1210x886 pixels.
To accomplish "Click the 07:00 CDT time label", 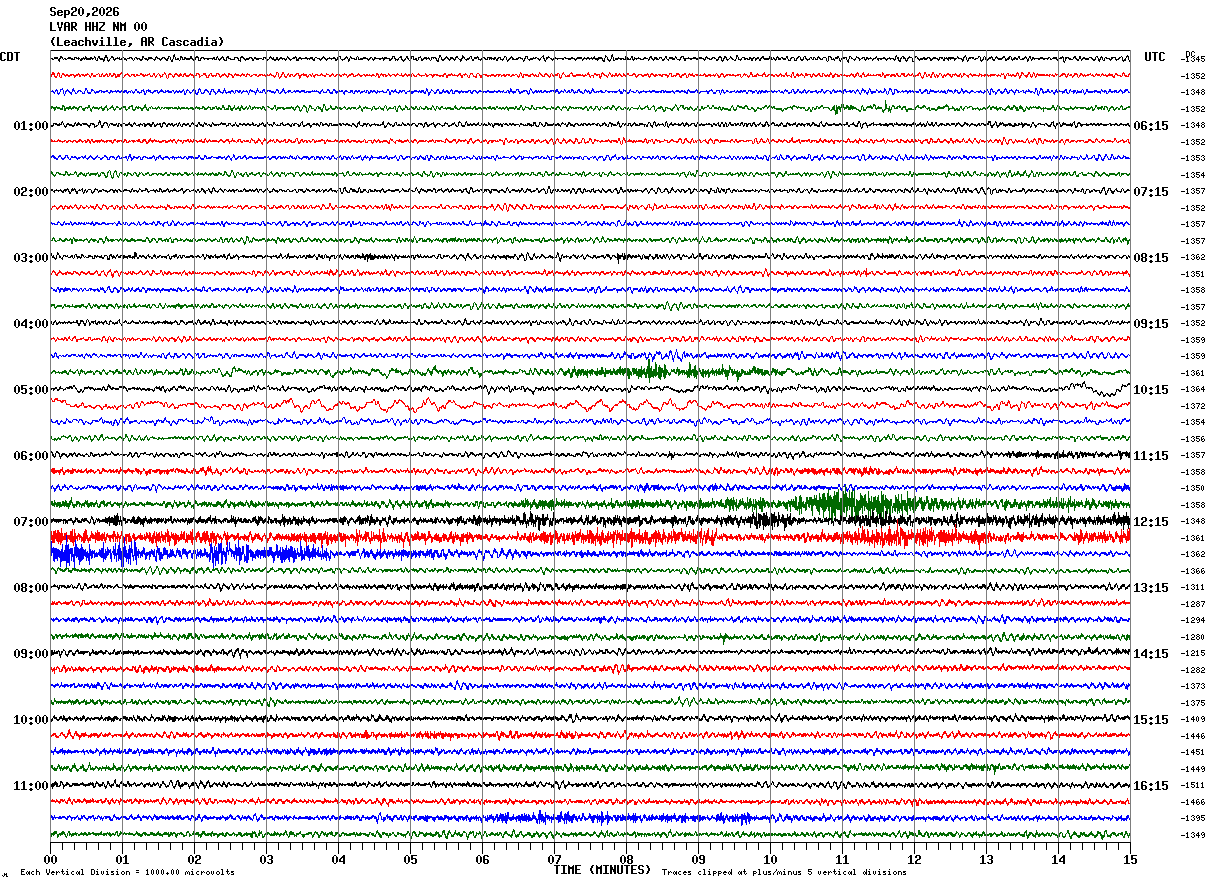I will coord(30,522).
